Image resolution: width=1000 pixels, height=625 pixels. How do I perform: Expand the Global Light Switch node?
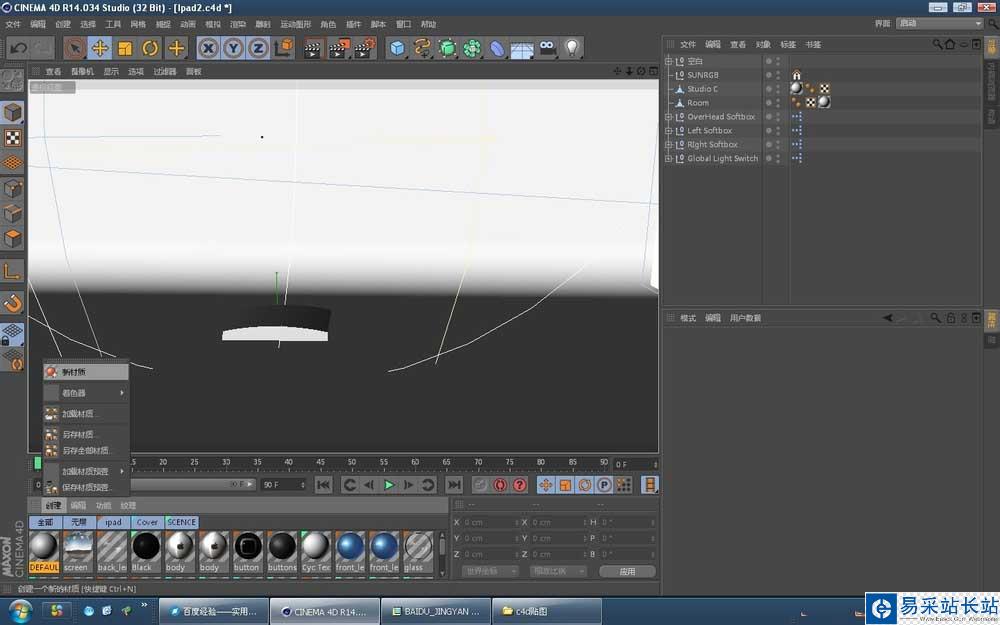pos(669,159)
